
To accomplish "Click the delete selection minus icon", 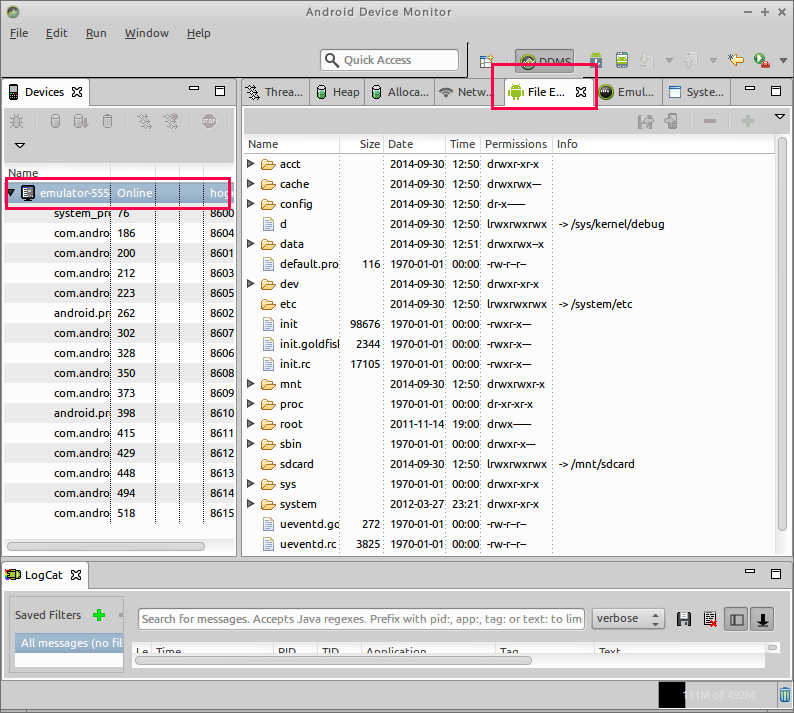I will coord(710,121).
